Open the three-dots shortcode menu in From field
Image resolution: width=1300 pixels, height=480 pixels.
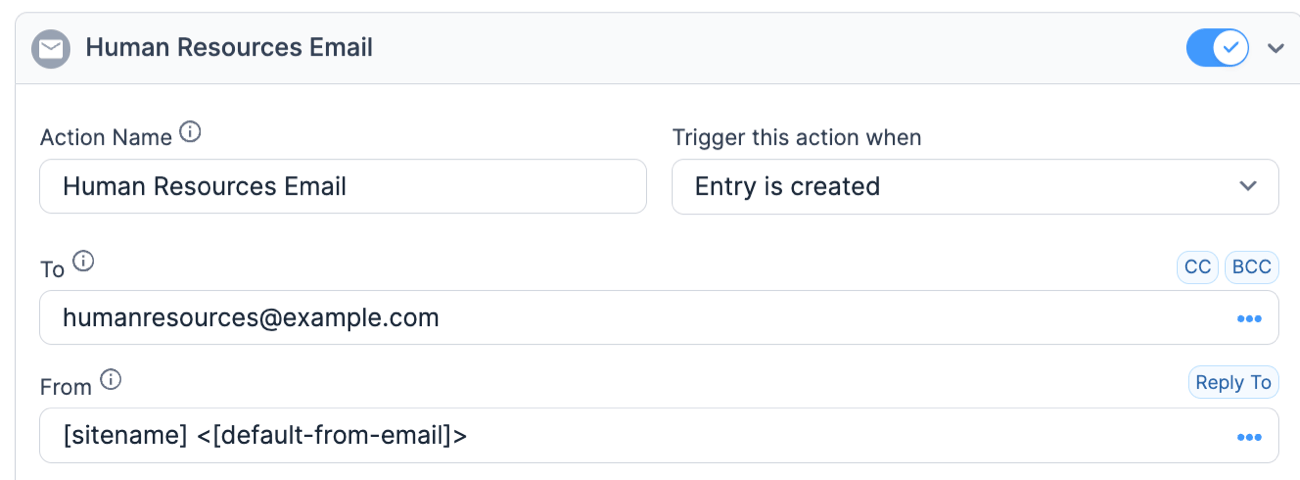[1248, 437]
